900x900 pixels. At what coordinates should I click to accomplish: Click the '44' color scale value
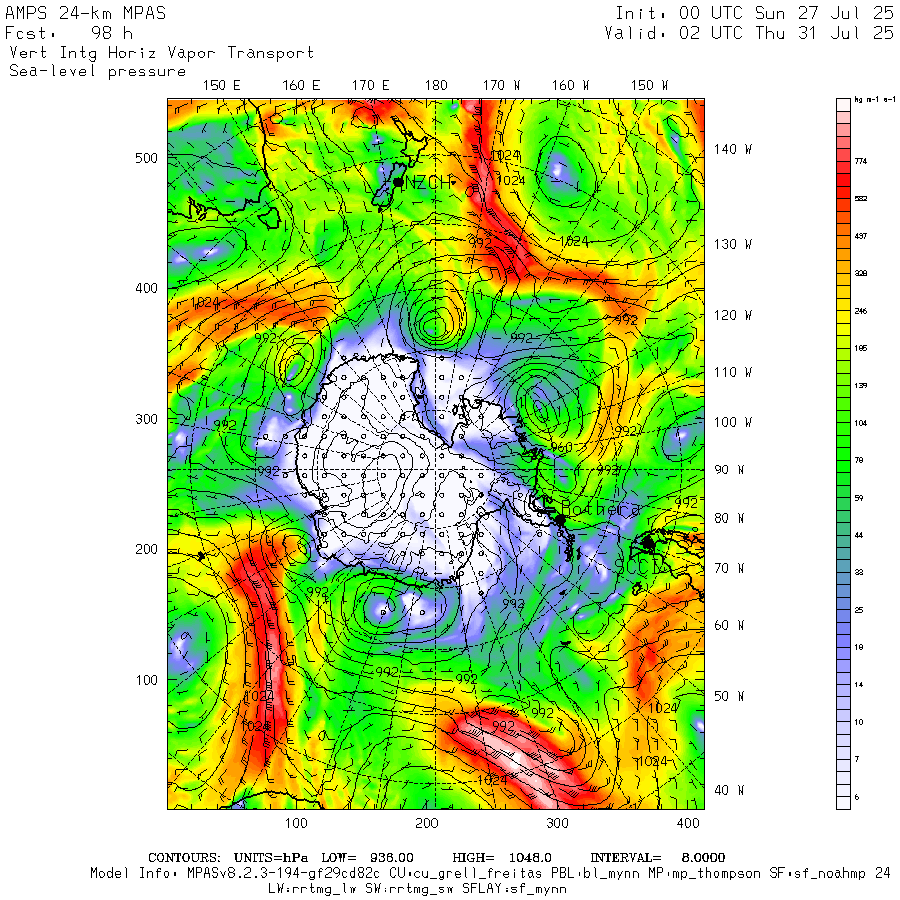pyautogui.click(x=859, y=536)
